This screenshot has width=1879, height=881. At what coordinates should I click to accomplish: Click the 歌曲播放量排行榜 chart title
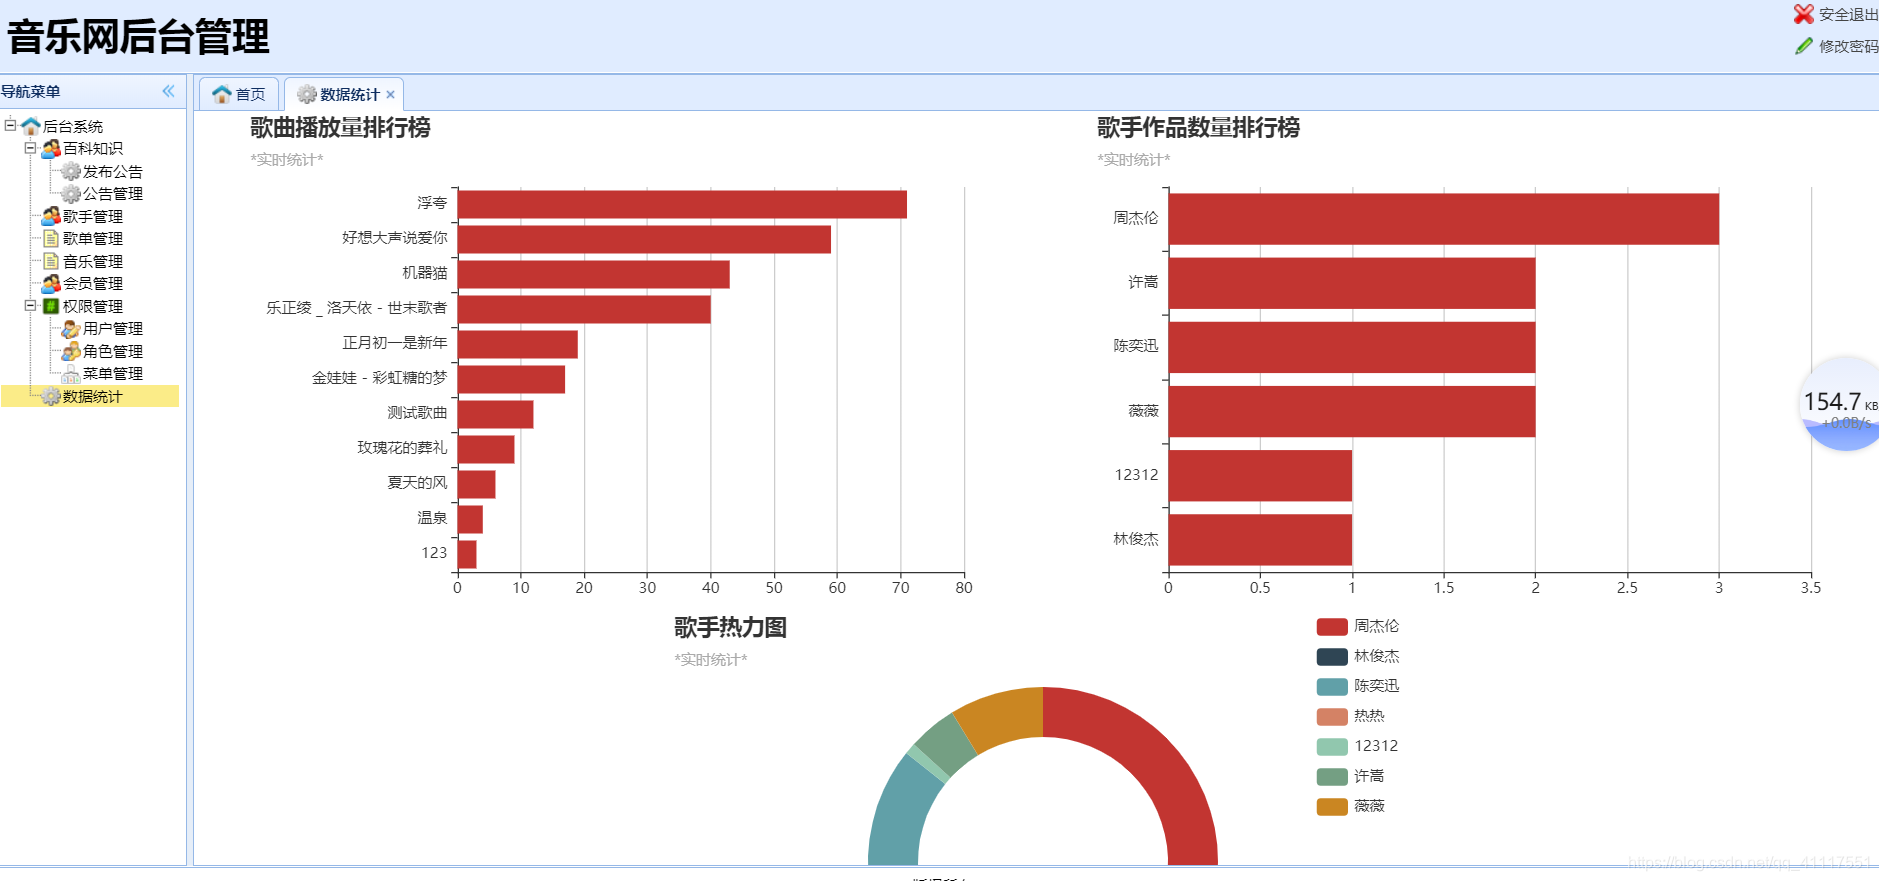point(340,127)
